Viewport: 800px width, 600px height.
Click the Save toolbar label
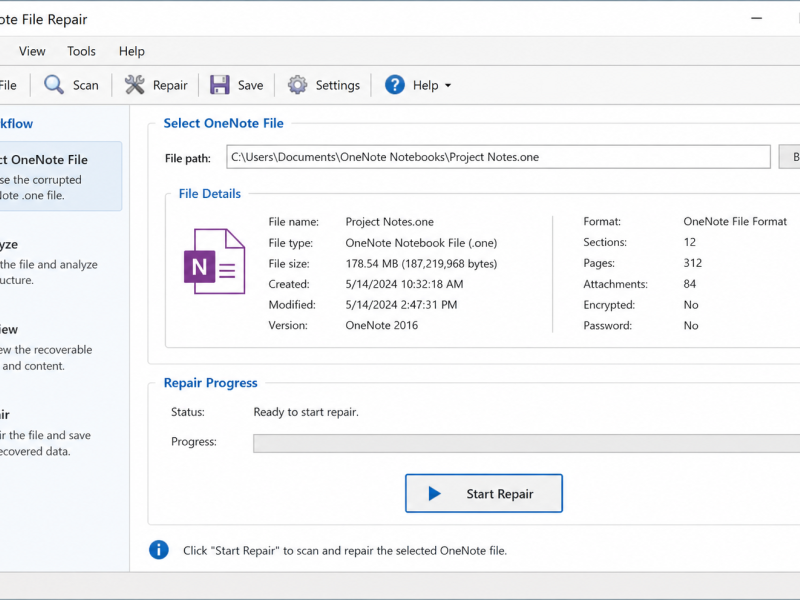[x=251, y=85]
